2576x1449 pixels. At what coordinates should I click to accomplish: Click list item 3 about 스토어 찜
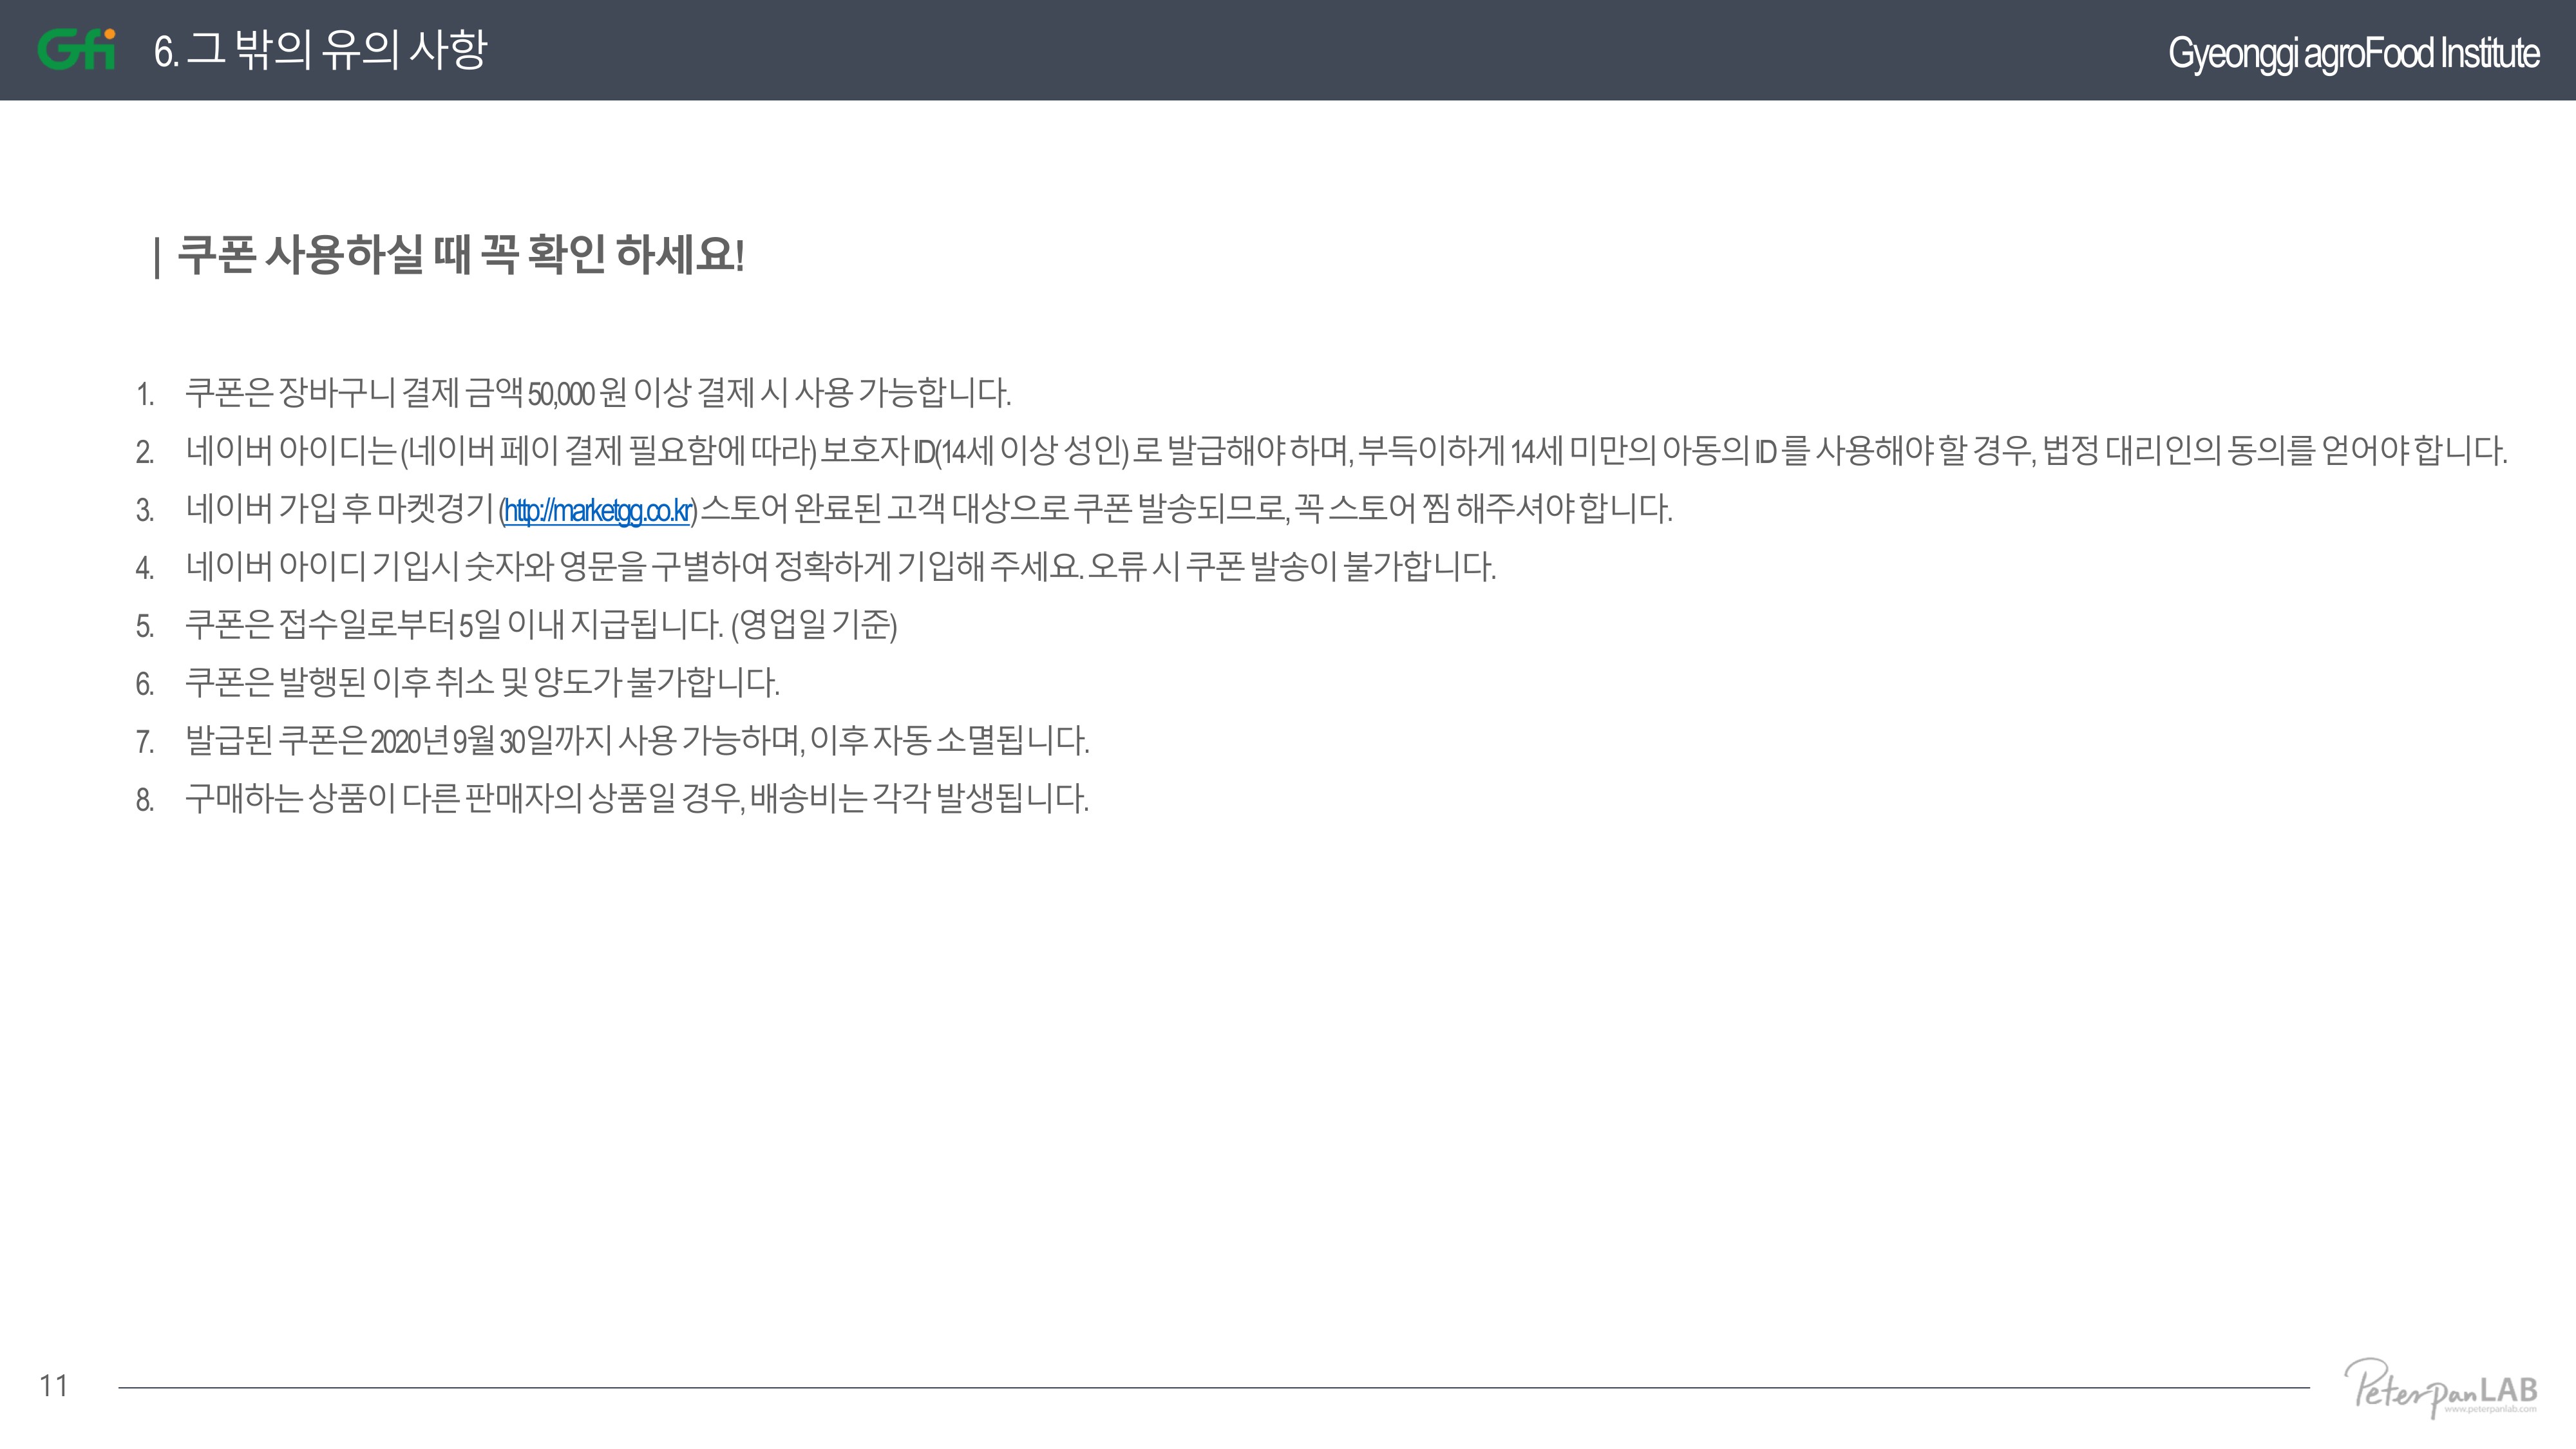(904, 509)
